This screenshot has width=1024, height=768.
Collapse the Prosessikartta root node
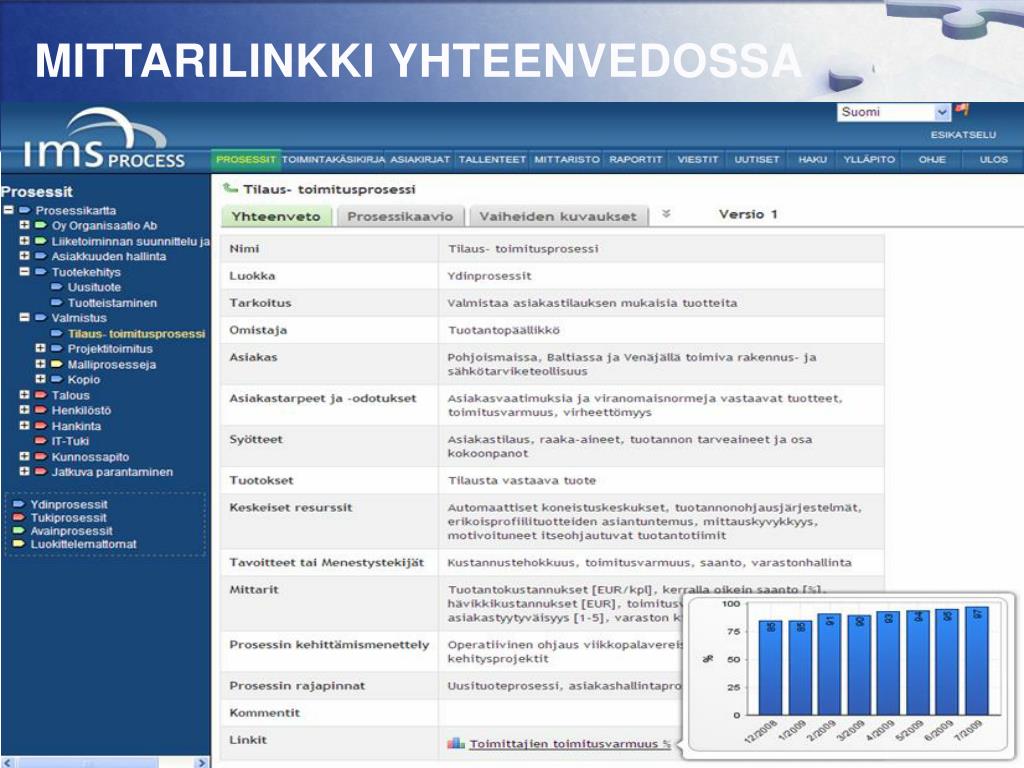pyautogui.click(x=8, y=210)
